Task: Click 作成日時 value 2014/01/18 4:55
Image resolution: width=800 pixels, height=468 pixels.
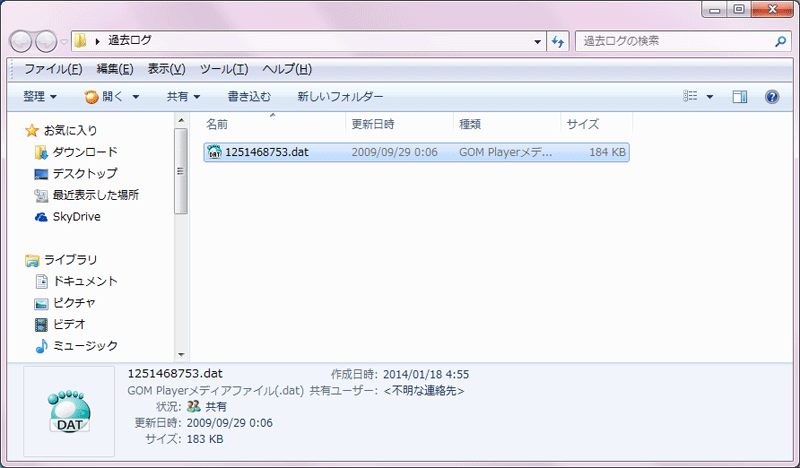Action: [x=426, y=375]
